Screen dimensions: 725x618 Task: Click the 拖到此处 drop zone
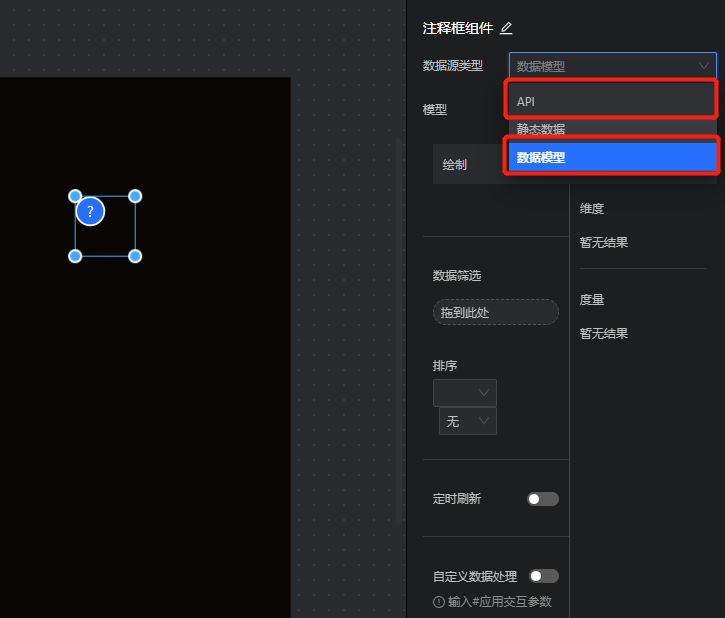tap(495, 313)
